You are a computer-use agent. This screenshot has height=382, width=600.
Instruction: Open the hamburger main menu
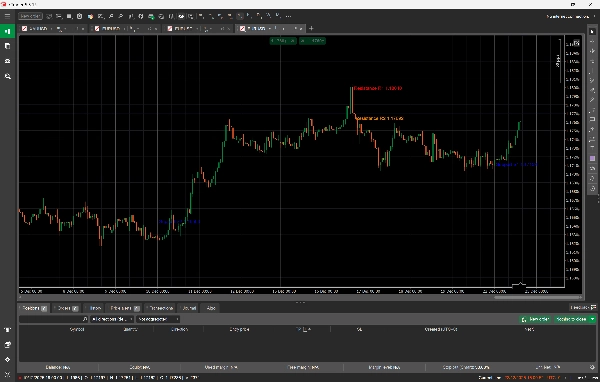coord(7,16)
